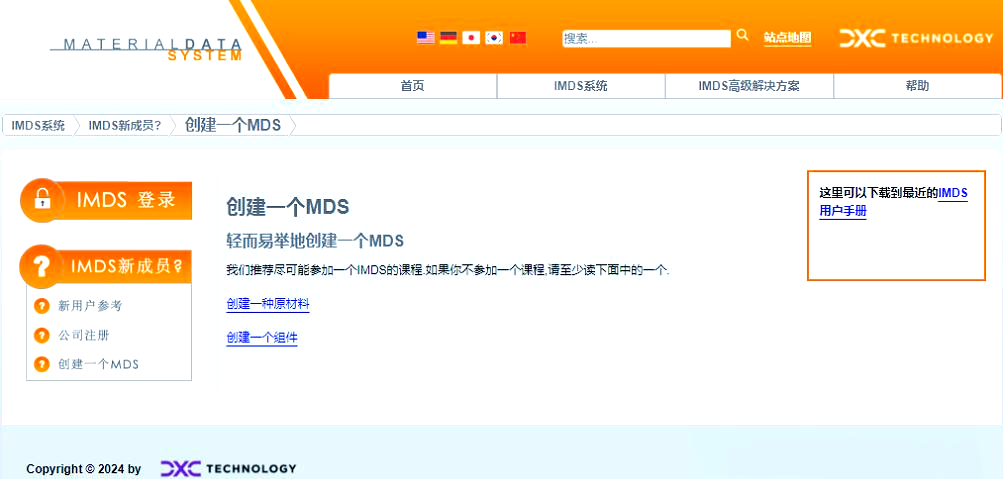Switch language via the Chinese flag
Viewport: 1003px width, 479px height.
(x=517, y=38)
